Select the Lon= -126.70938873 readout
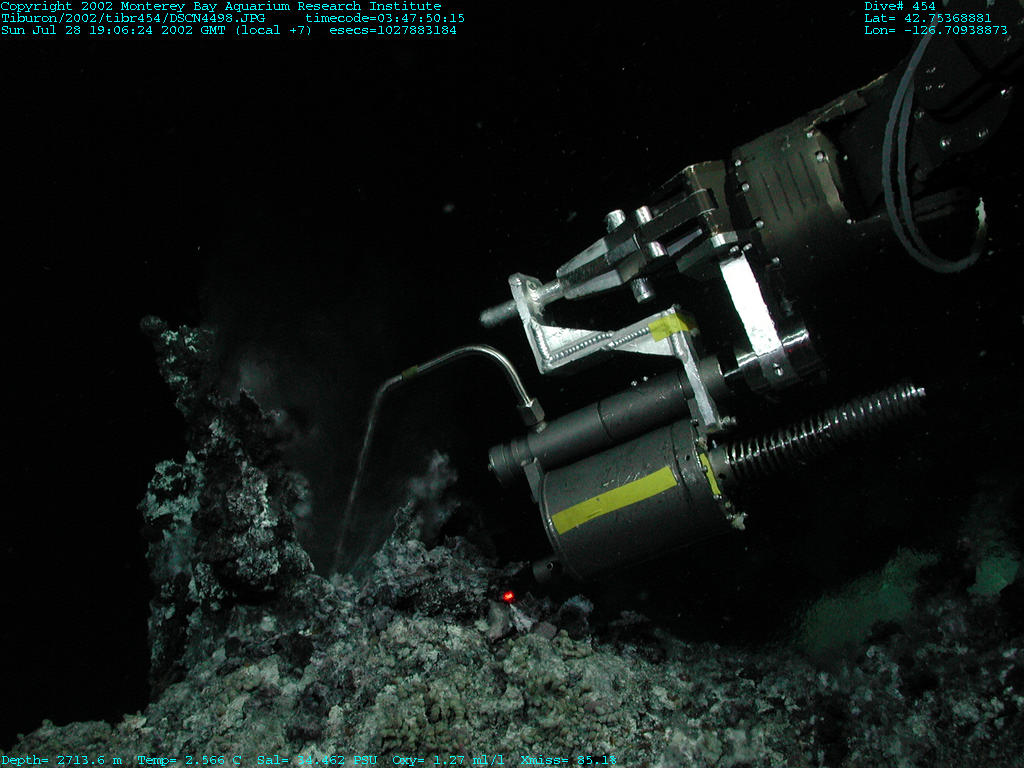1024x768 pixels. coord(935,30)
